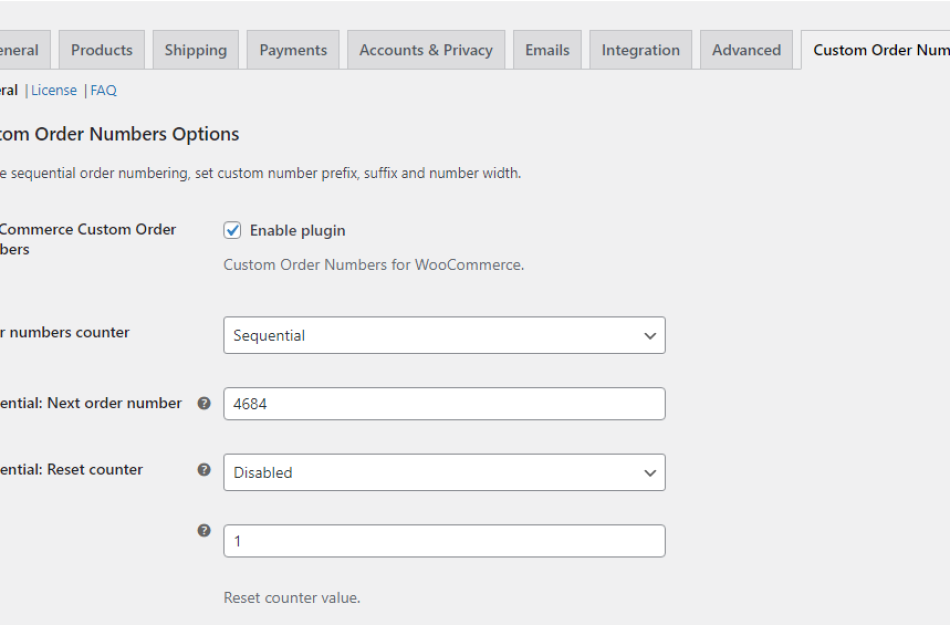Enable the Custom Order Numbers plugin checkbox

click(232, 230)
